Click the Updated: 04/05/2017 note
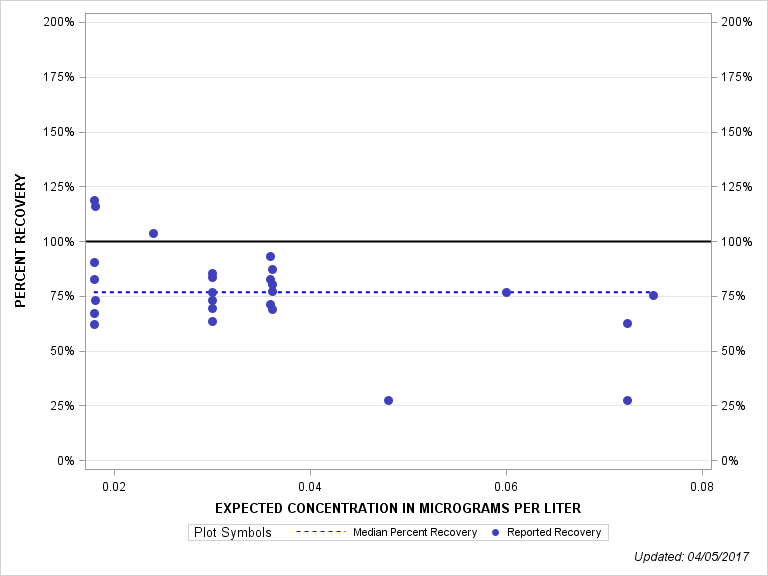The width and height of the screenshot is (768, 576). click(692, 557)
